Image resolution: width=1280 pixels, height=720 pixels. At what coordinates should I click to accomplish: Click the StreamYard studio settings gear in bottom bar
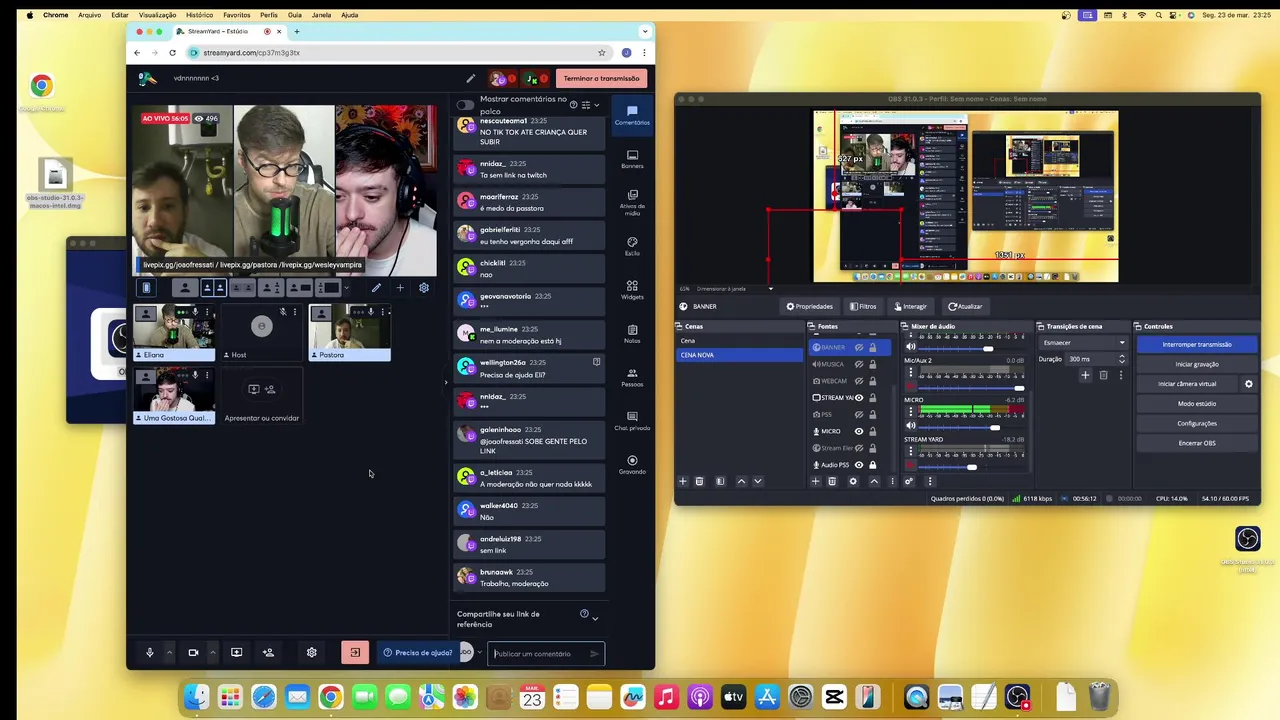click(312, 653)
